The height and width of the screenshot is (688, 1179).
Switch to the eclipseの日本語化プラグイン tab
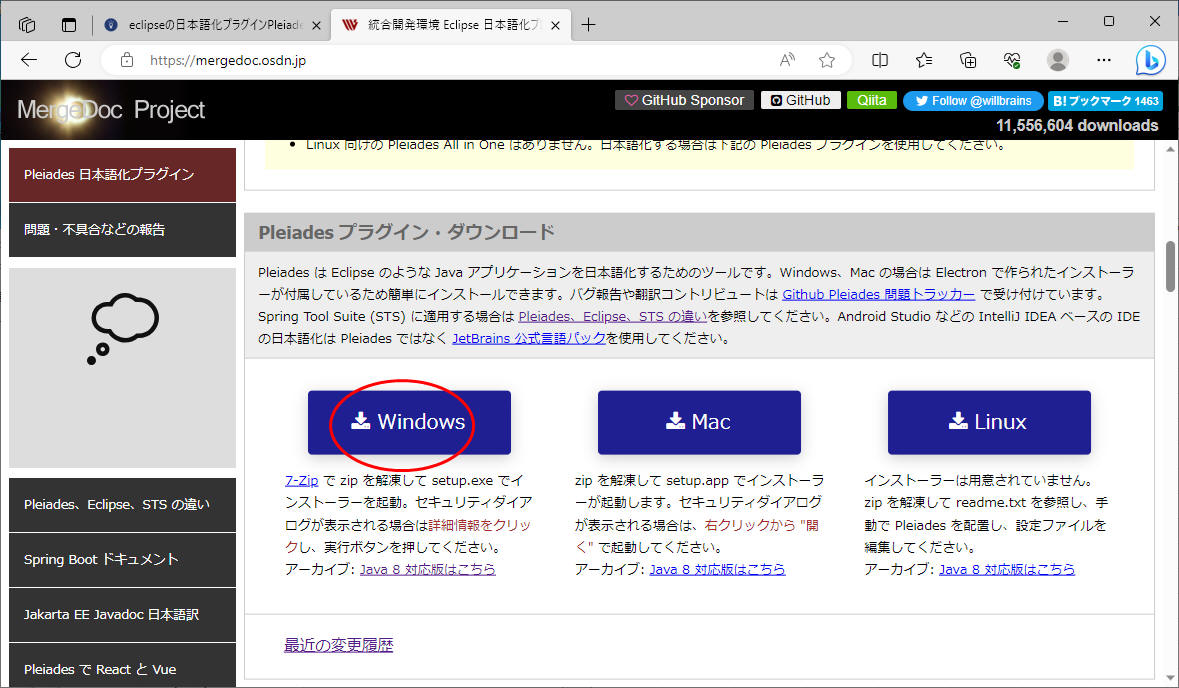click(x=210, y=25)
